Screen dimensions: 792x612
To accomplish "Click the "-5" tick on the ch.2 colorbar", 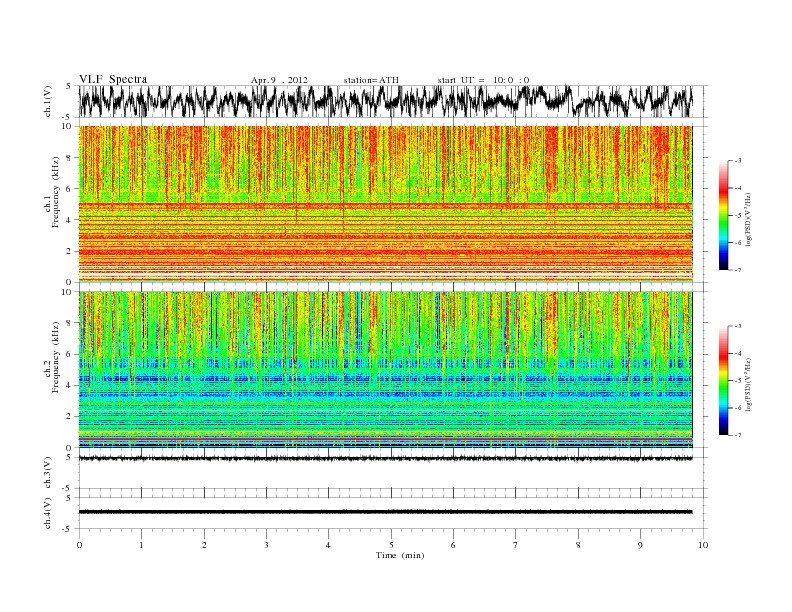I will [738, 380].
